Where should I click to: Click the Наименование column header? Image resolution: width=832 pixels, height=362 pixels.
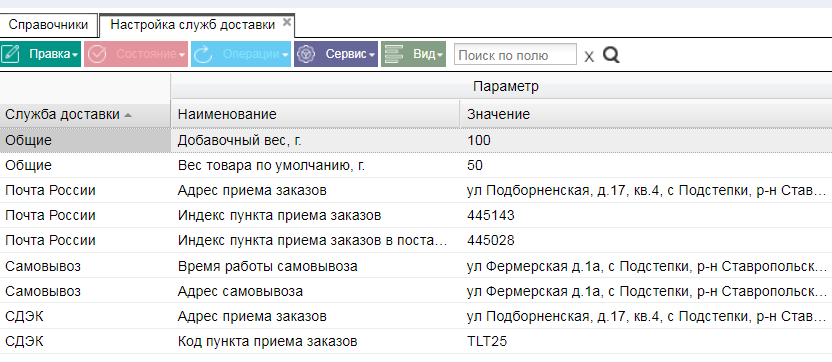315,115
